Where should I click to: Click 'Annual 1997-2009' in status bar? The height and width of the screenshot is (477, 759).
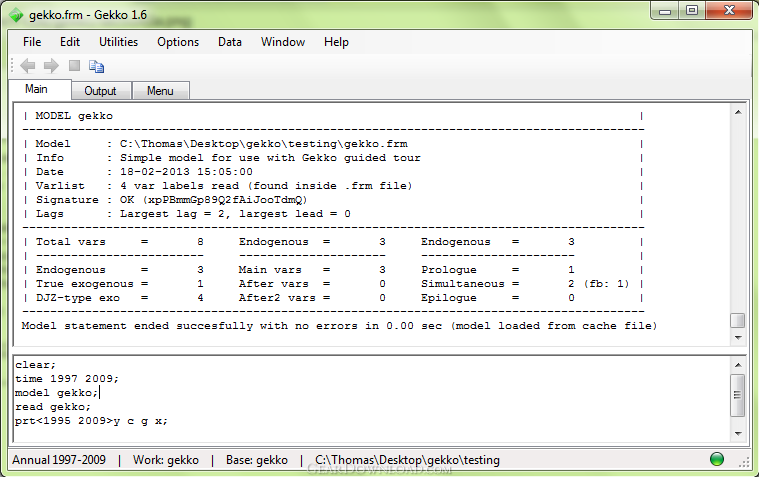point(59,460)
